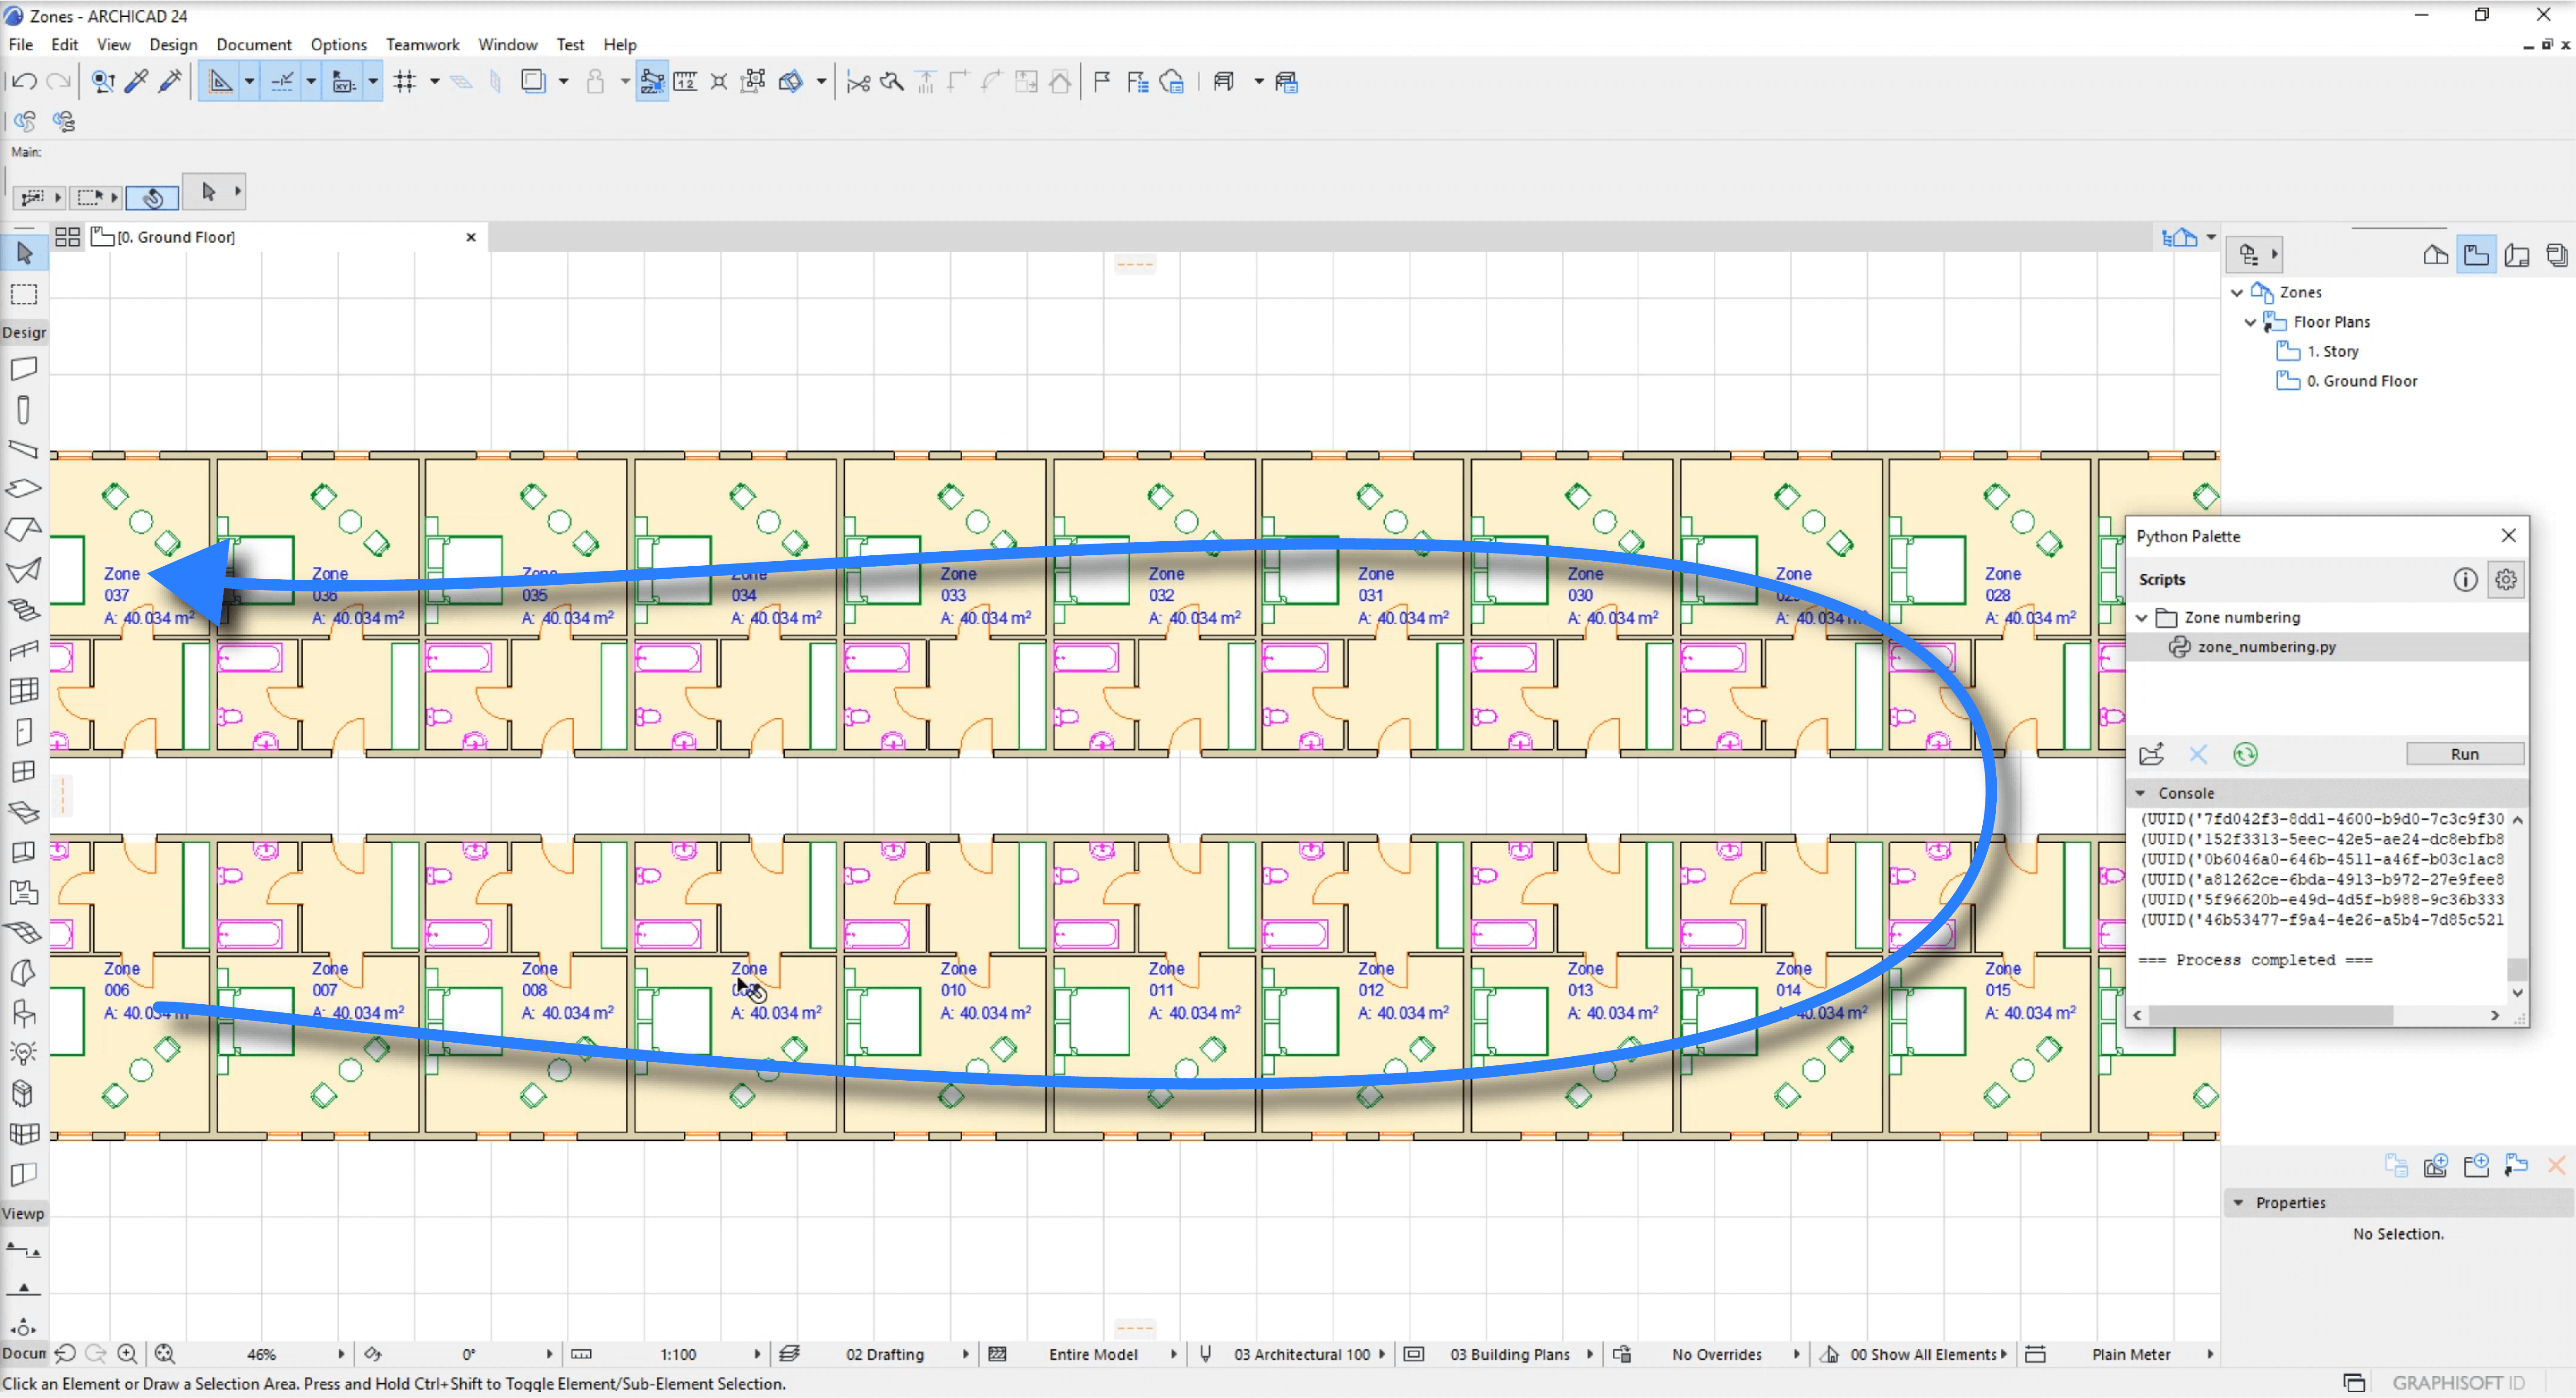Screen dimensions: 2576x1398
Task: Toggle the guide lines toolbar button
Action: coord(220,82)
